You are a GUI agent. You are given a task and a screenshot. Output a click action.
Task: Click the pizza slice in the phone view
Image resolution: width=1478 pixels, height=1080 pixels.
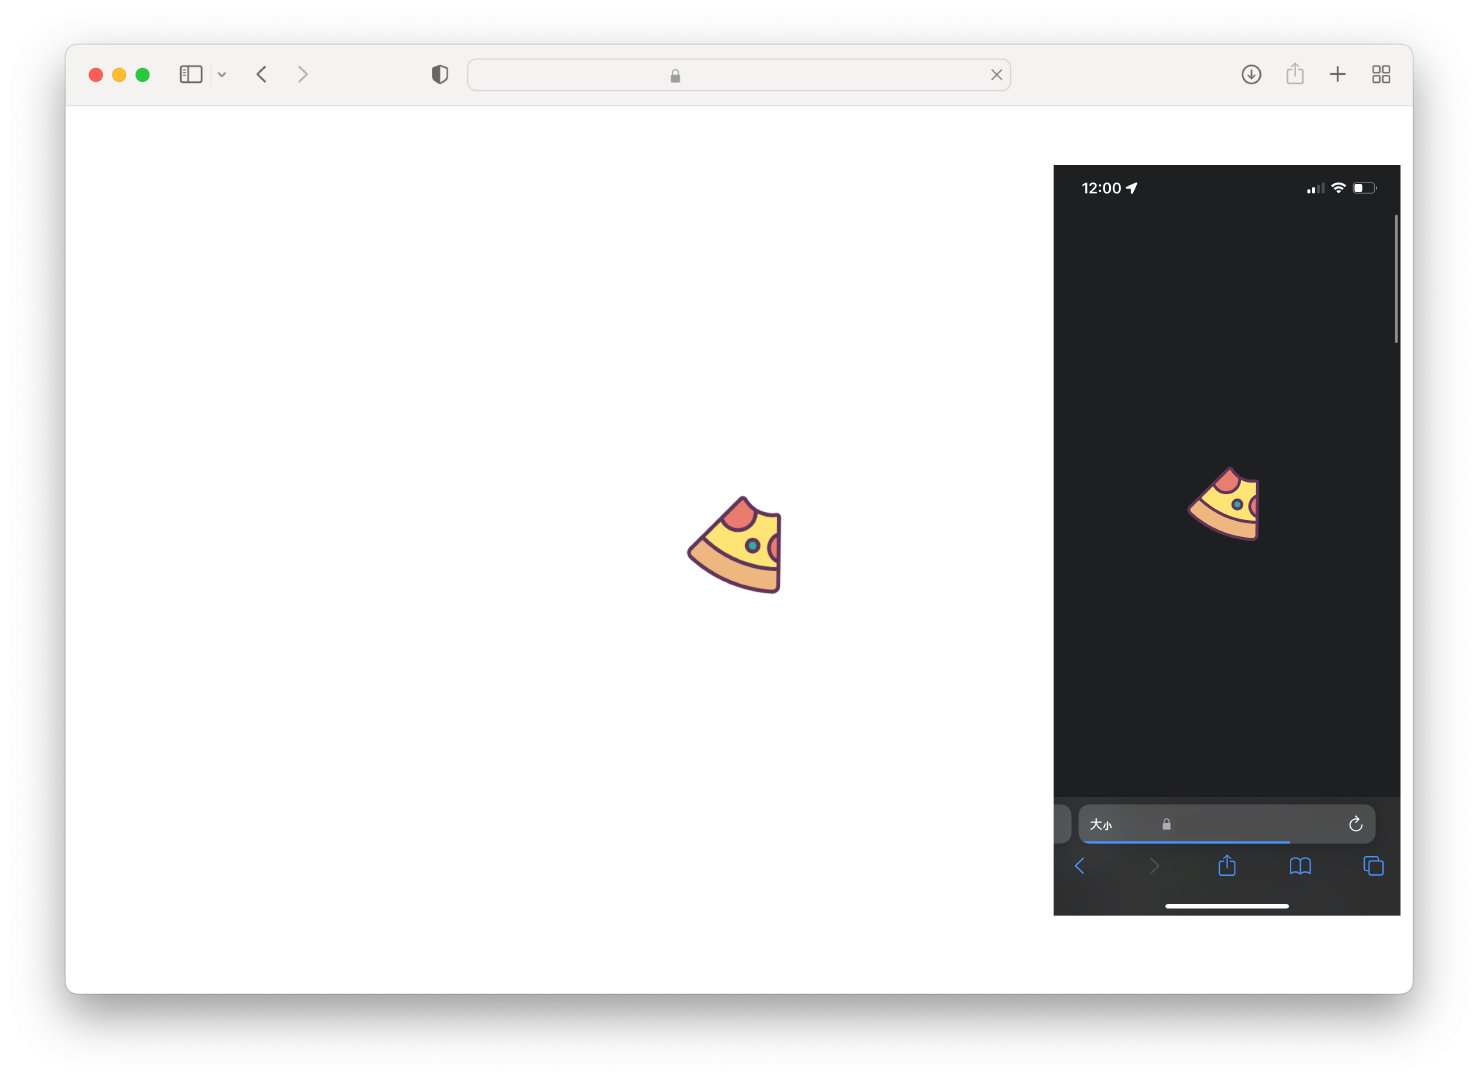1226,504
